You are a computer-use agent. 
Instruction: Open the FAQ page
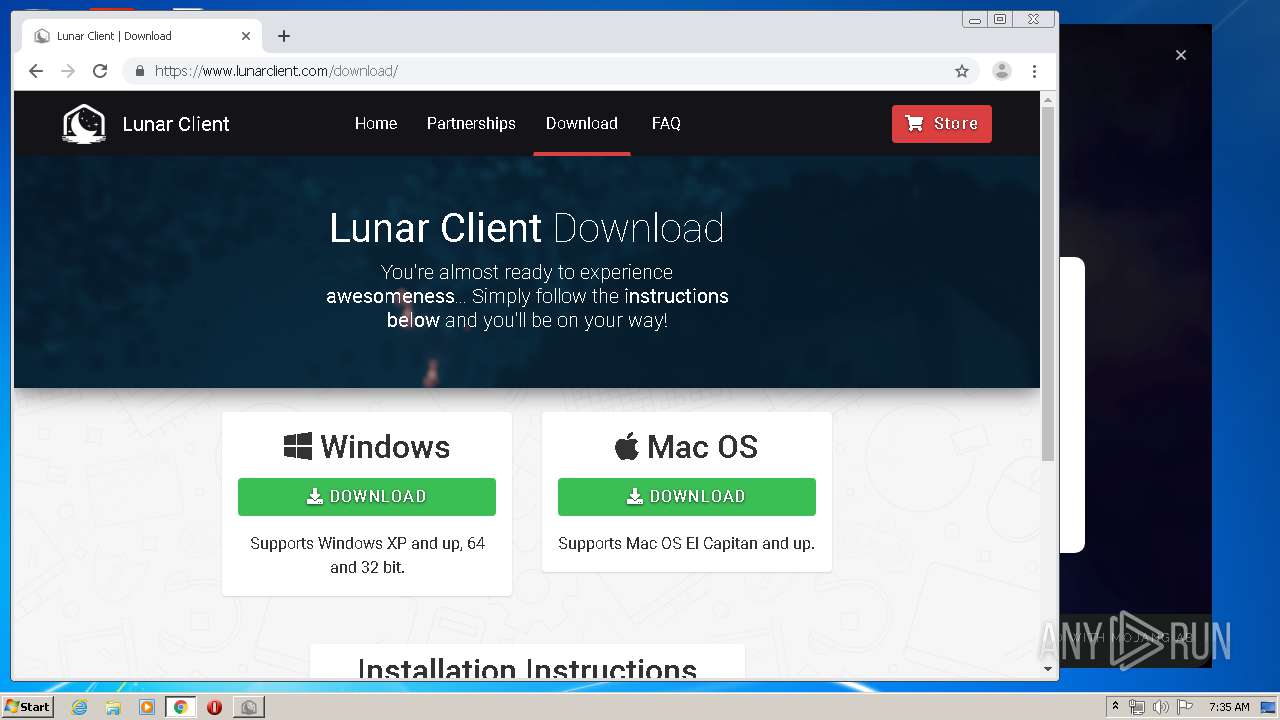[x=666, y=124]
